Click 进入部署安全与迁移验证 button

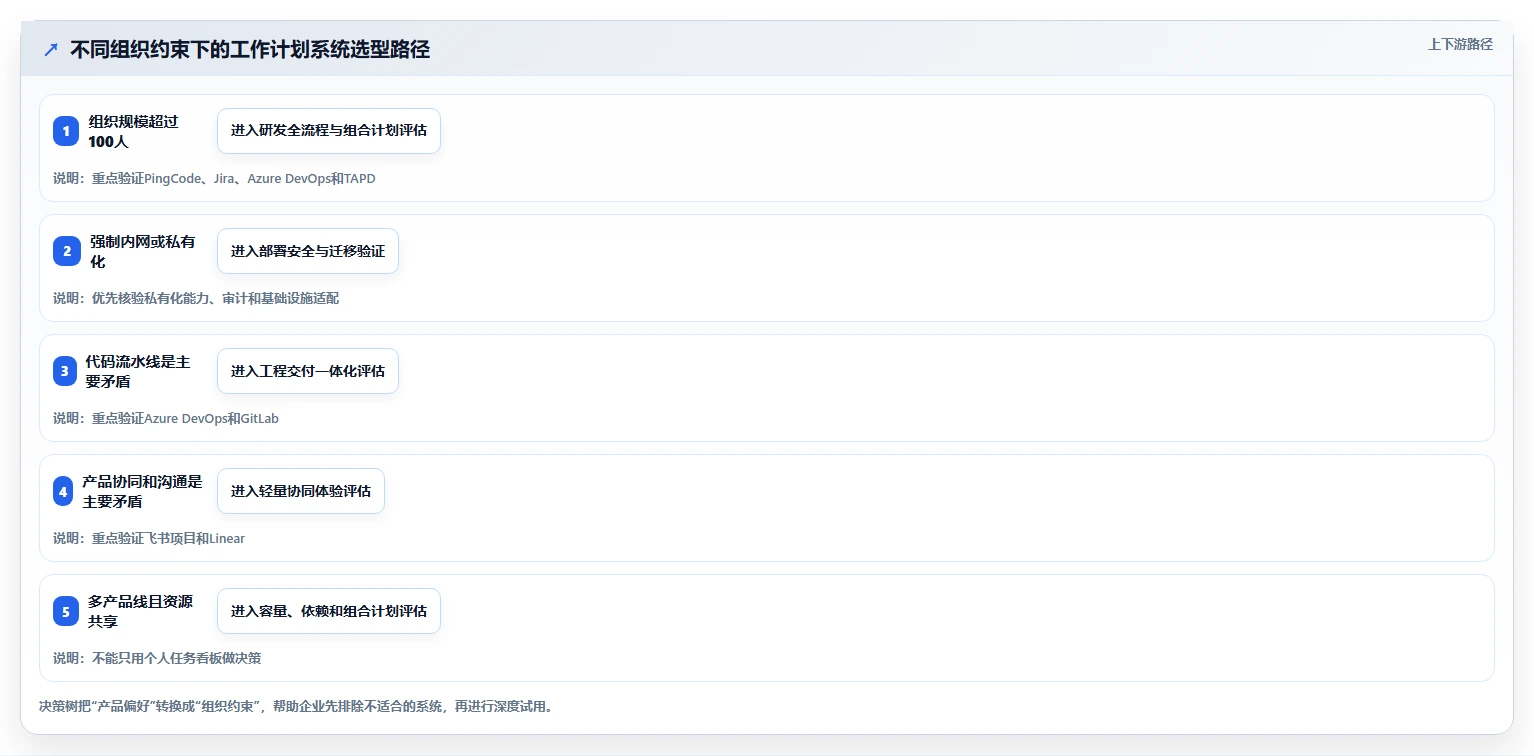coord(308,251)
